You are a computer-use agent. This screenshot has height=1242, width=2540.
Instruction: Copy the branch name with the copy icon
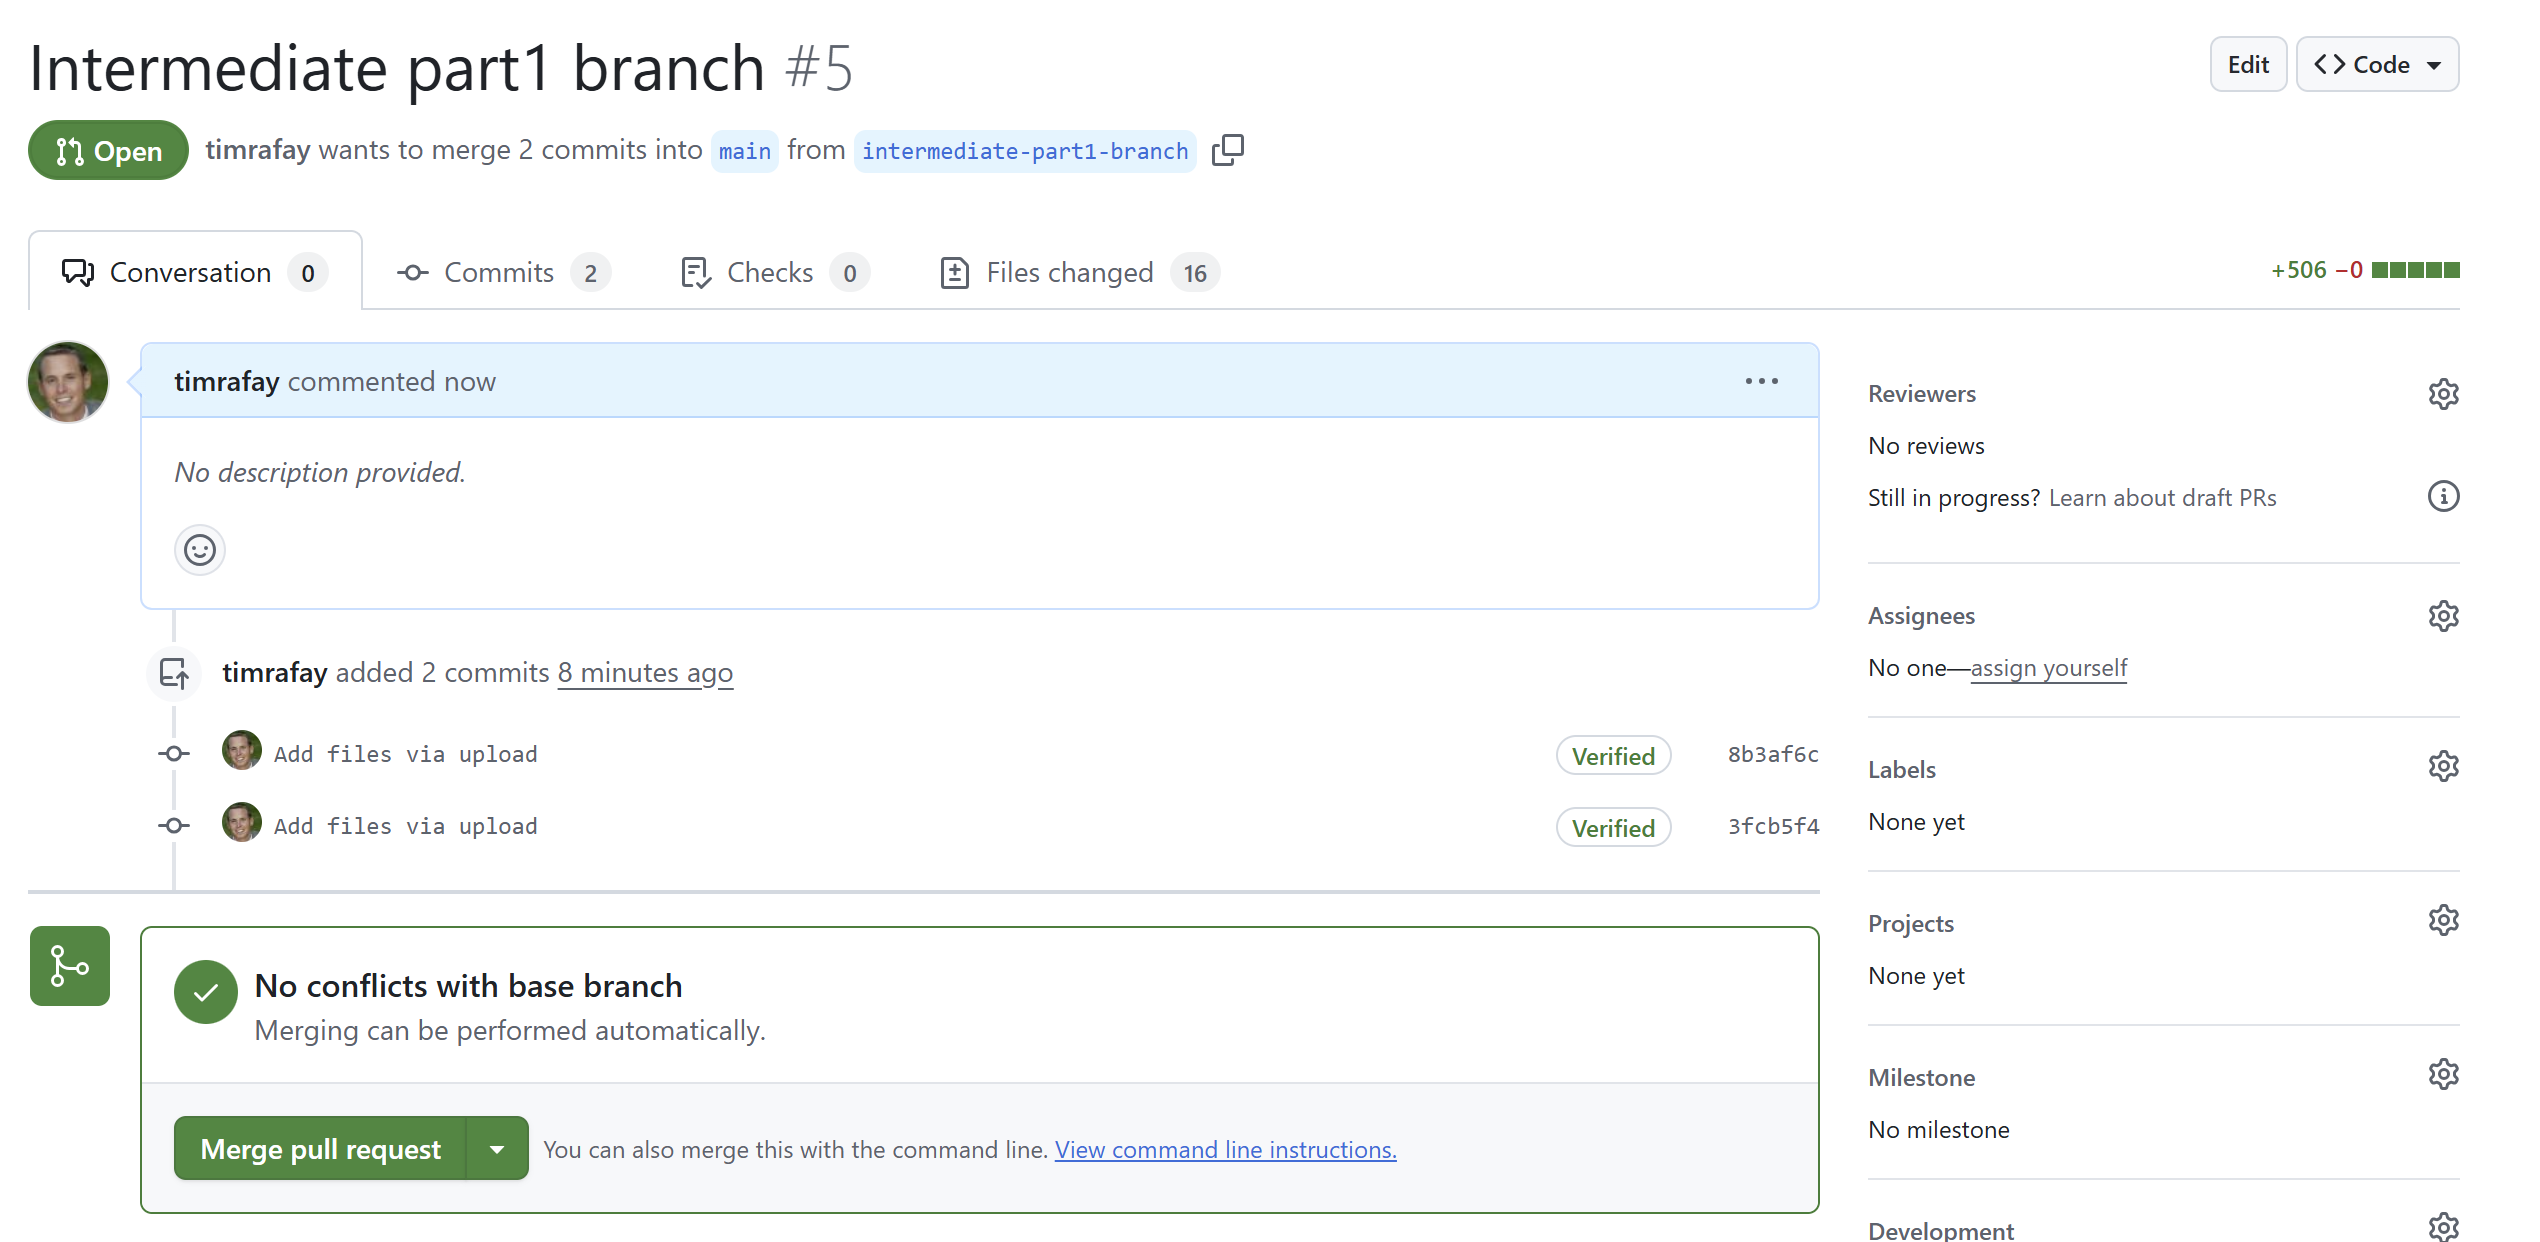click(x=1228, y=150)
